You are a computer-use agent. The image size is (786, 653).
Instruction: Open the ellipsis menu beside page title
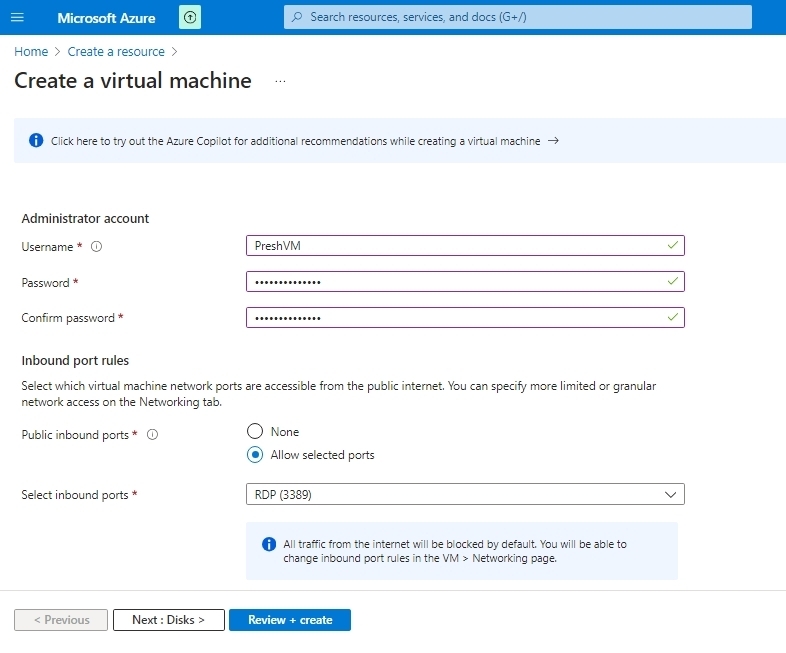pyautogui.click(x=280, y=81)
